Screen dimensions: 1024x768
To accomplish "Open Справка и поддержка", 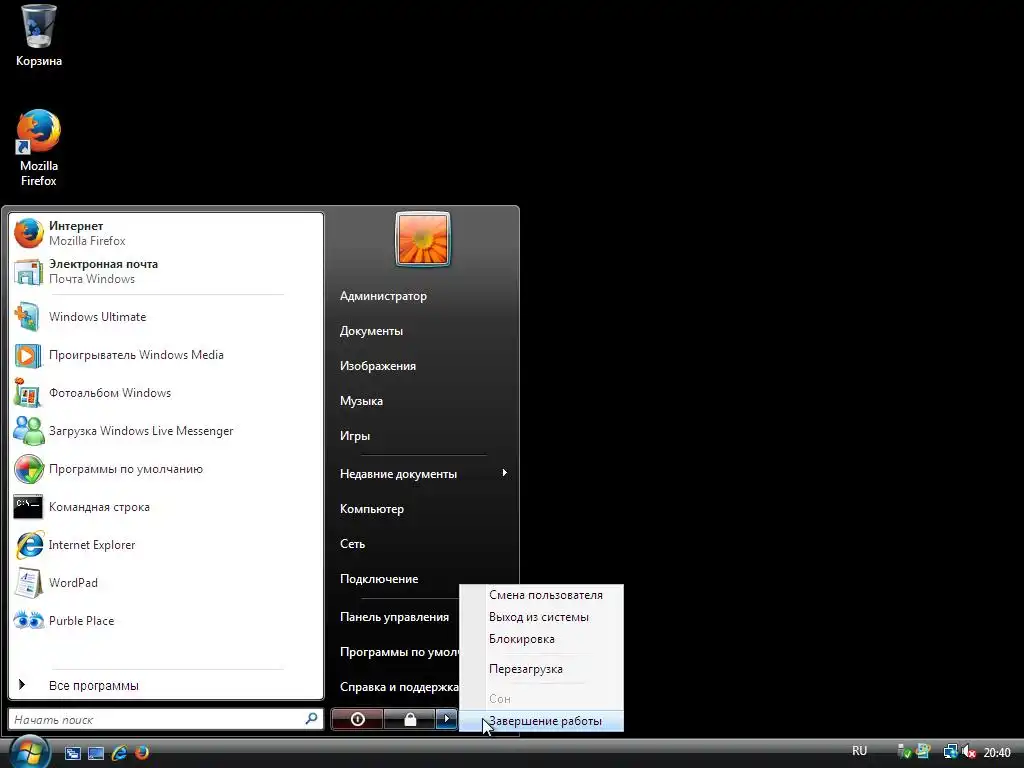I will (394, 687).
